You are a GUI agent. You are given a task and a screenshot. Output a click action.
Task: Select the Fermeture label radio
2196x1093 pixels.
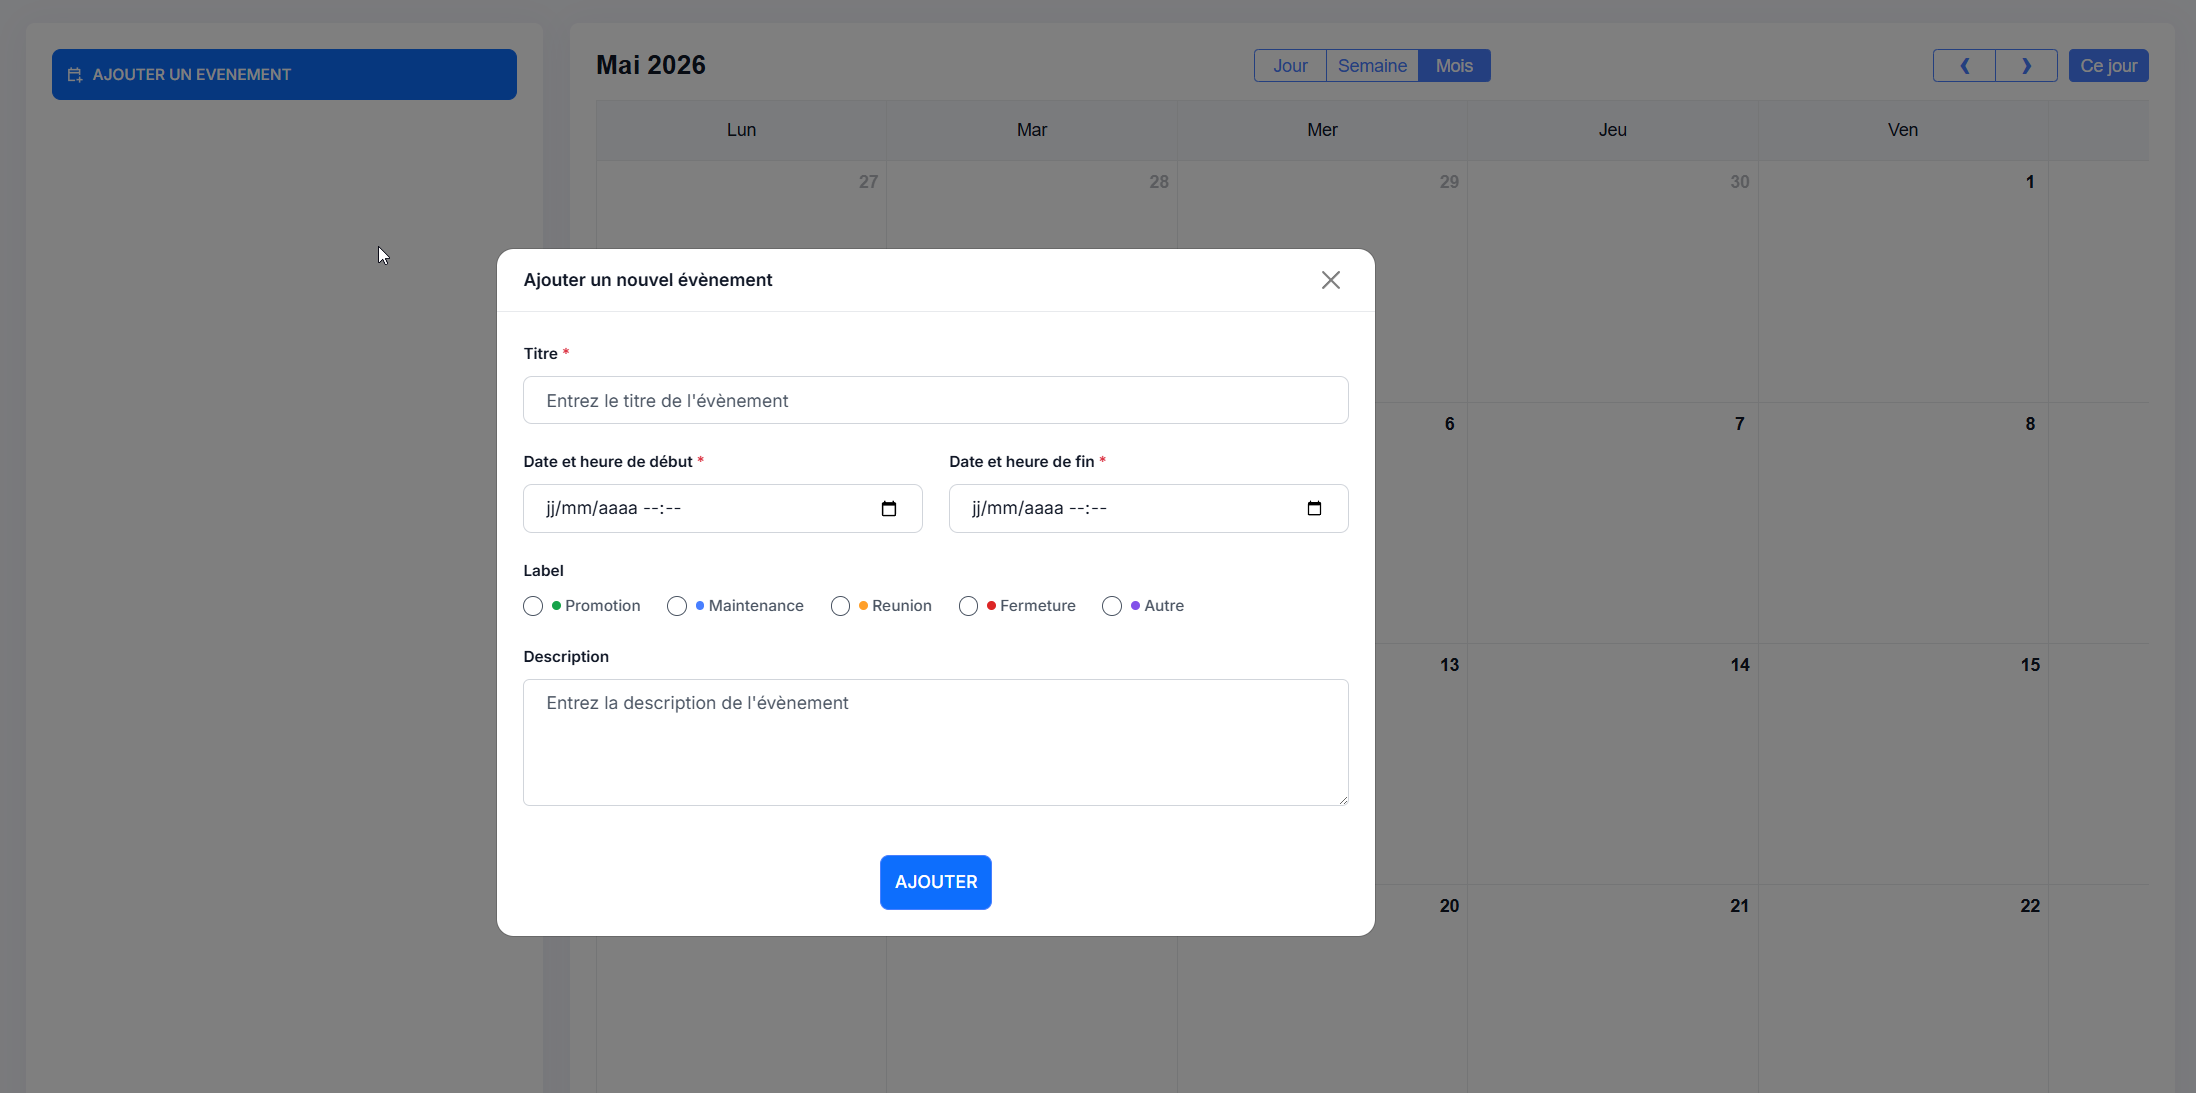pos(968,606)
